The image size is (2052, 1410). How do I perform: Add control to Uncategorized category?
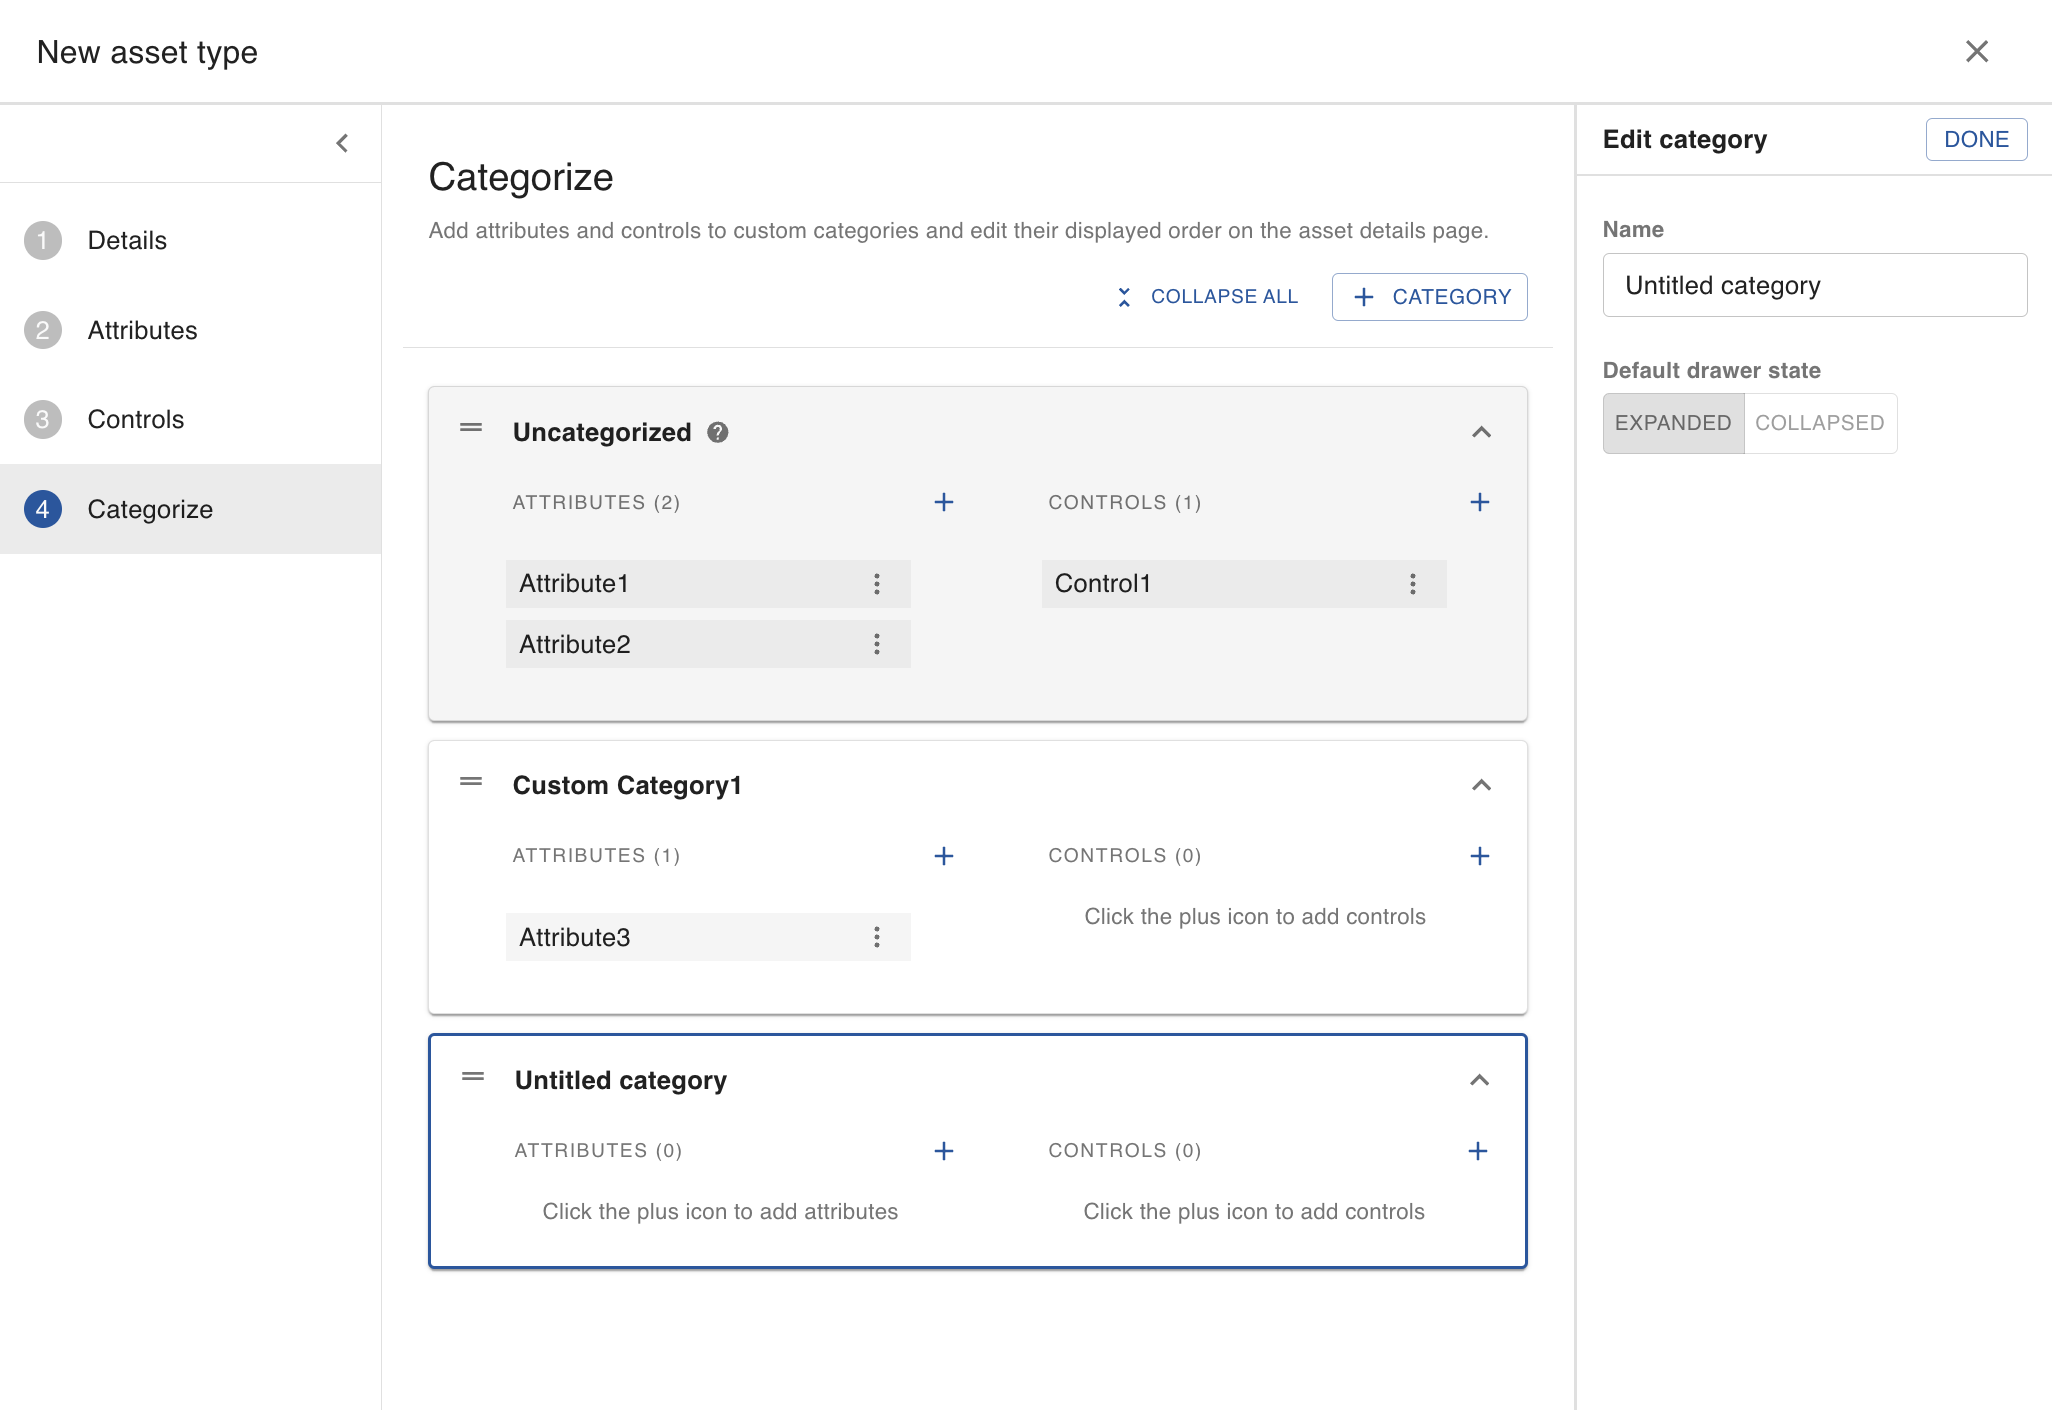1479,502
